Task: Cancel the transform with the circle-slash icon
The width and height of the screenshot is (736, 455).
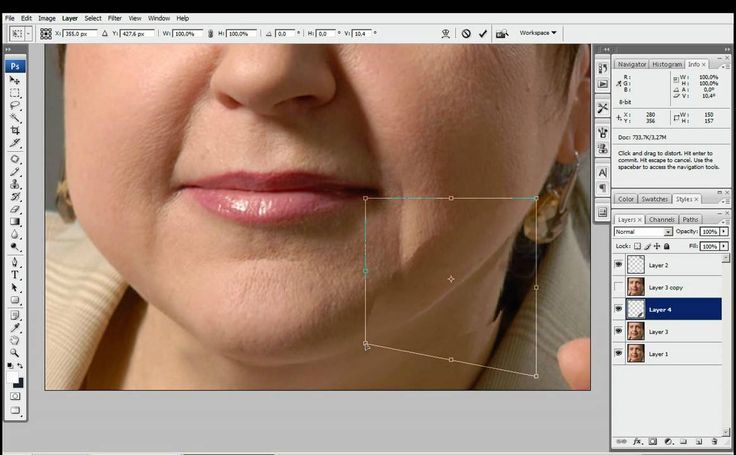Action: click(x=466, y=33)
